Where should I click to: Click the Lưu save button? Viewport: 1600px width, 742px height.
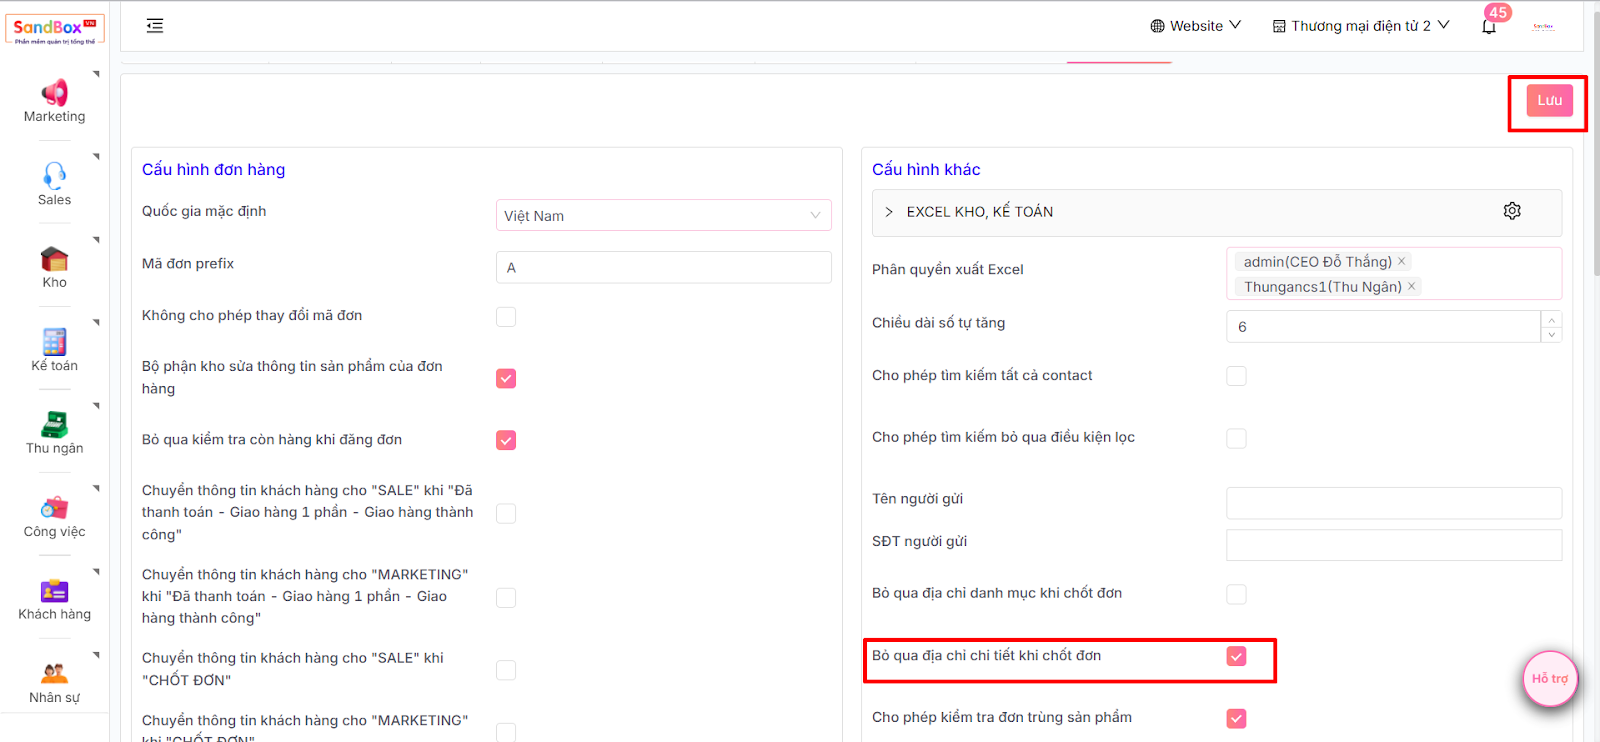pos(1549,101)
